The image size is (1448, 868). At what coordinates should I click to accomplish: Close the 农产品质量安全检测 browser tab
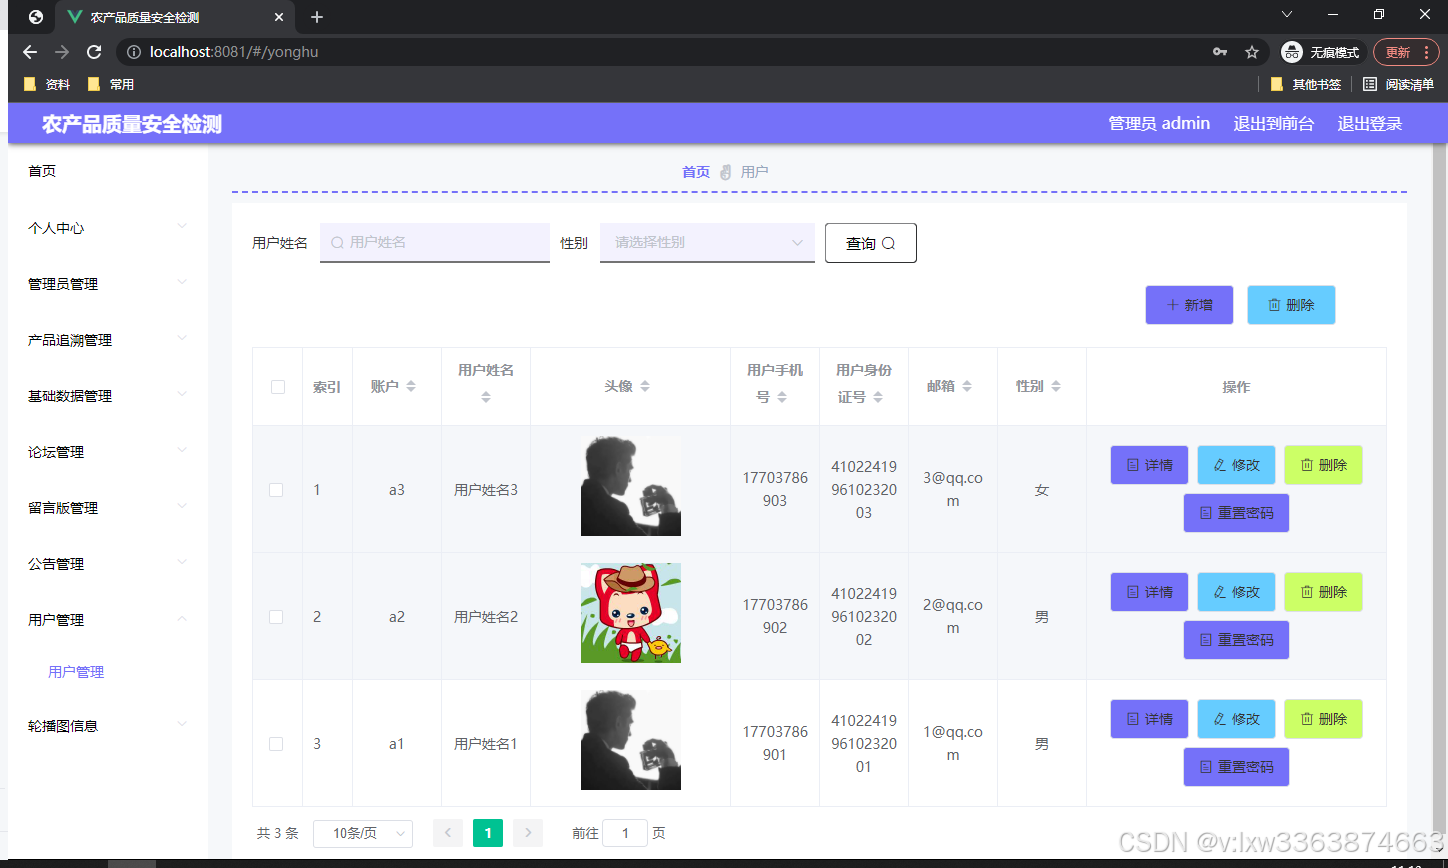(279, 17)
